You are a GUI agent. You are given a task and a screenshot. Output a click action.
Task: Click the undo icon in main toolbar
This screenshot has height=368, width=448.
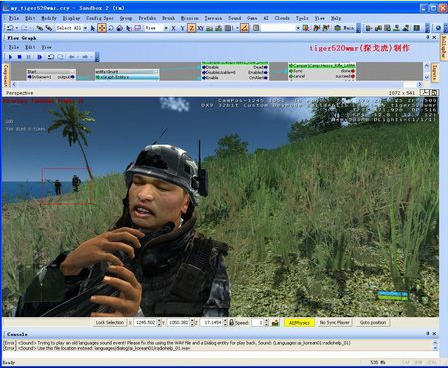11,28
